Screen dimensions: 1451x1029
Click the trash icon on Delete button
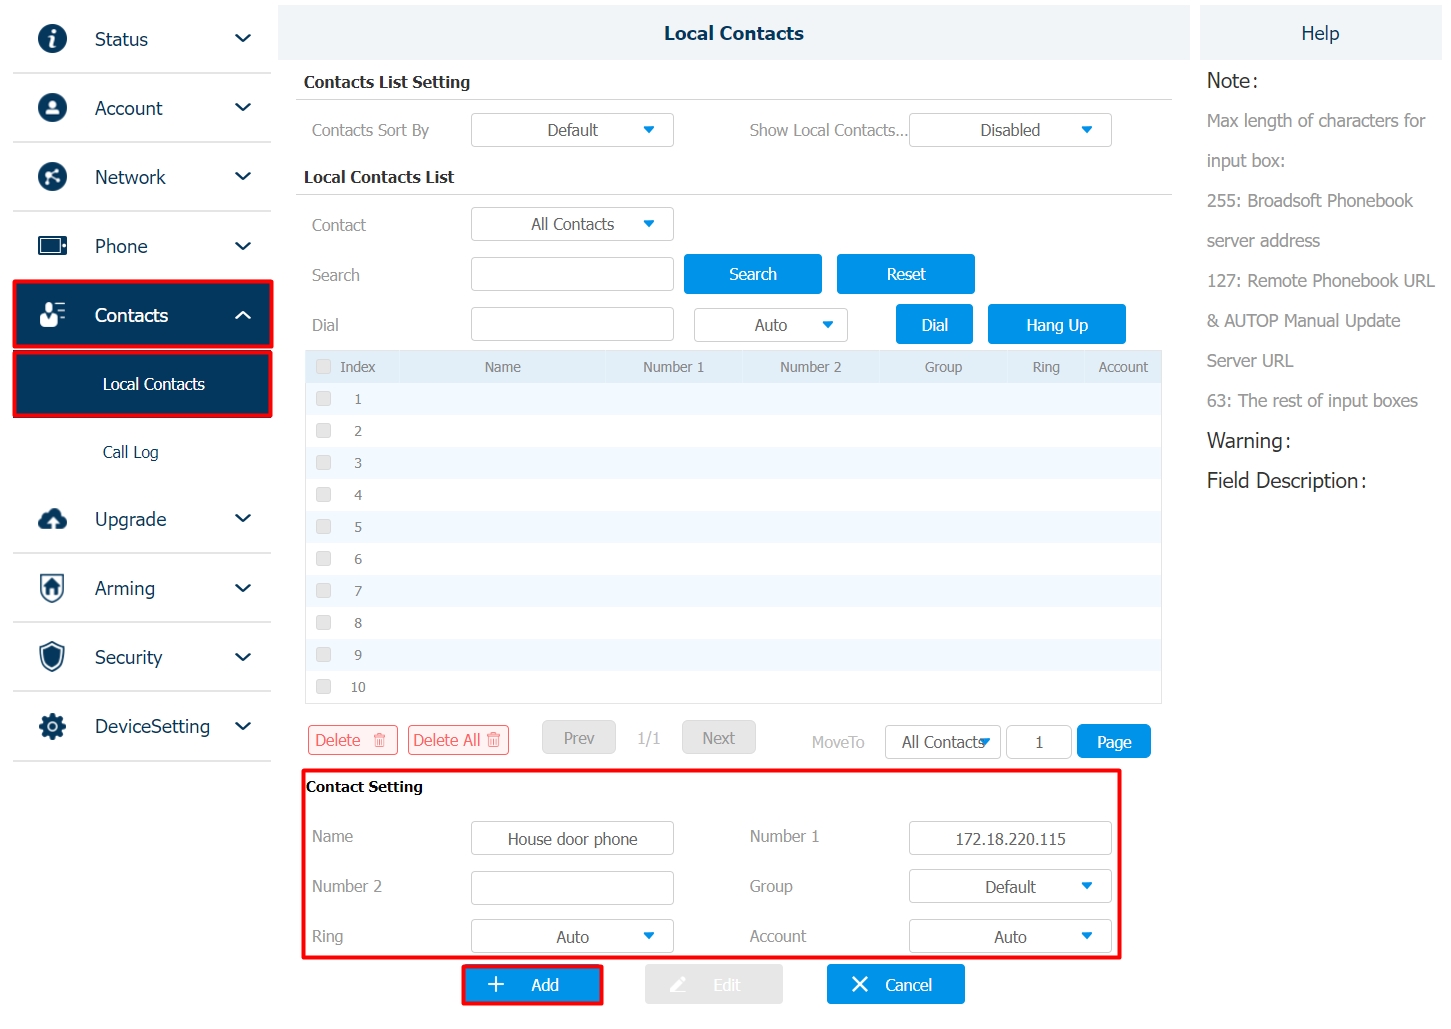(379, 740)
